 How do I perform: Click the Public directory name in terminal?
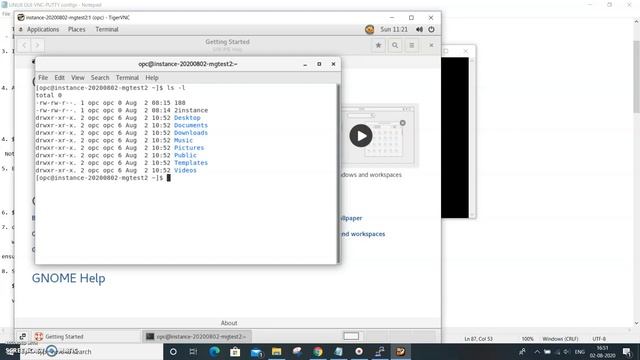click(185, 156)
